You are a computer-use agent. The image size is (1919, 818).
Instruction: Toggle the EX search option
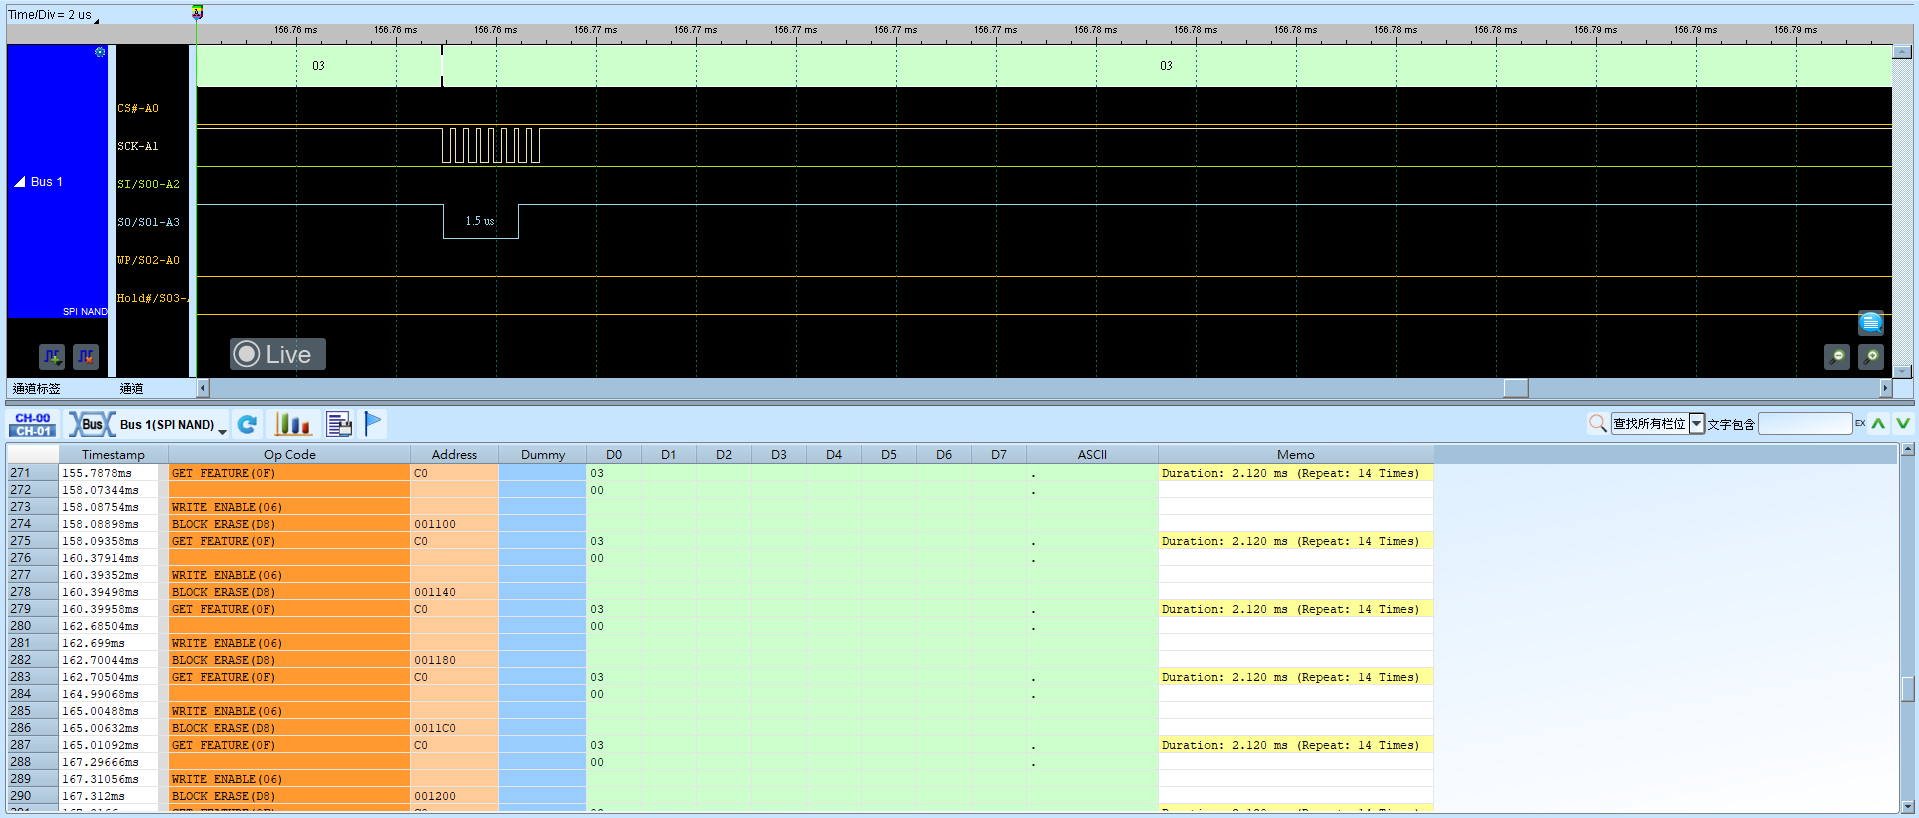tap(1860, 424)
